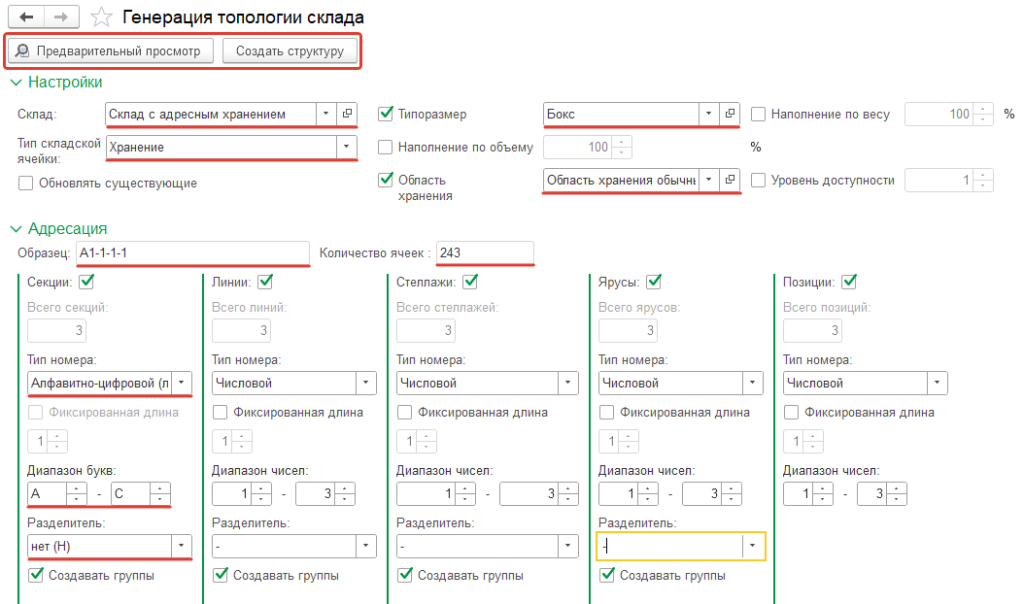1024x604 pixels.
Task: Toggle the Уровень доступности checkbox
Action: click(758, 180)
